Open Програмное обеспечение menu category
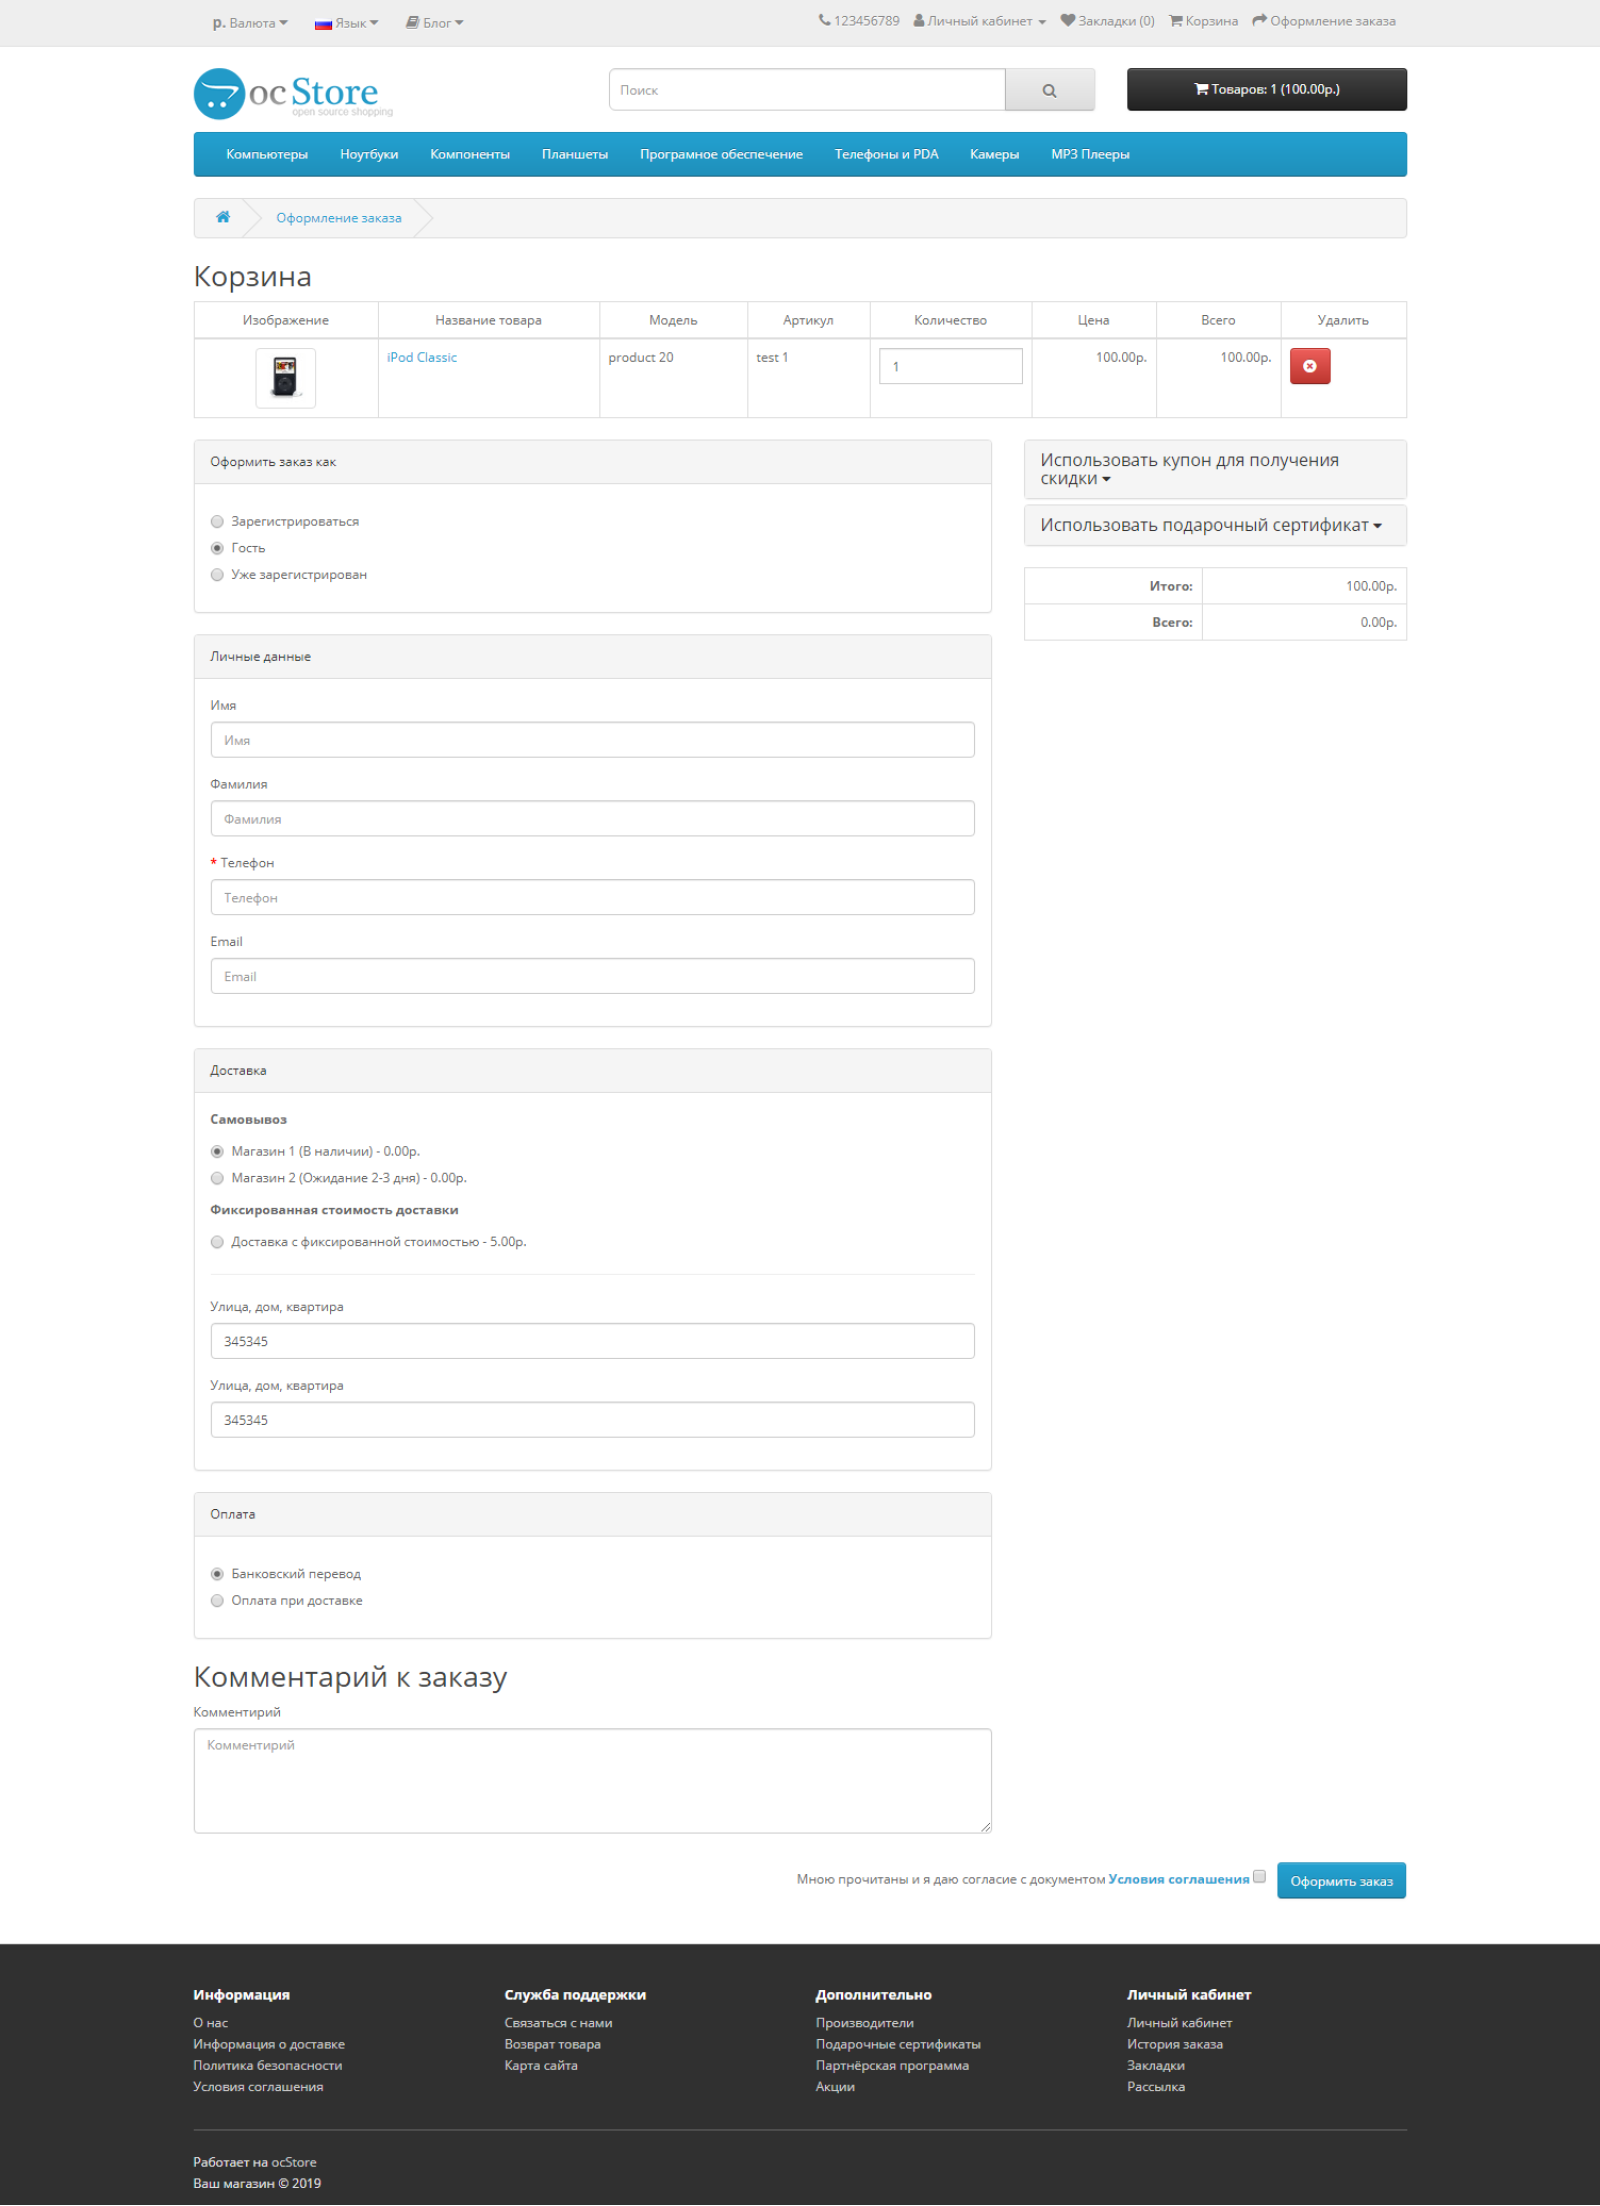1600x2206 pixels. (721, 154)
